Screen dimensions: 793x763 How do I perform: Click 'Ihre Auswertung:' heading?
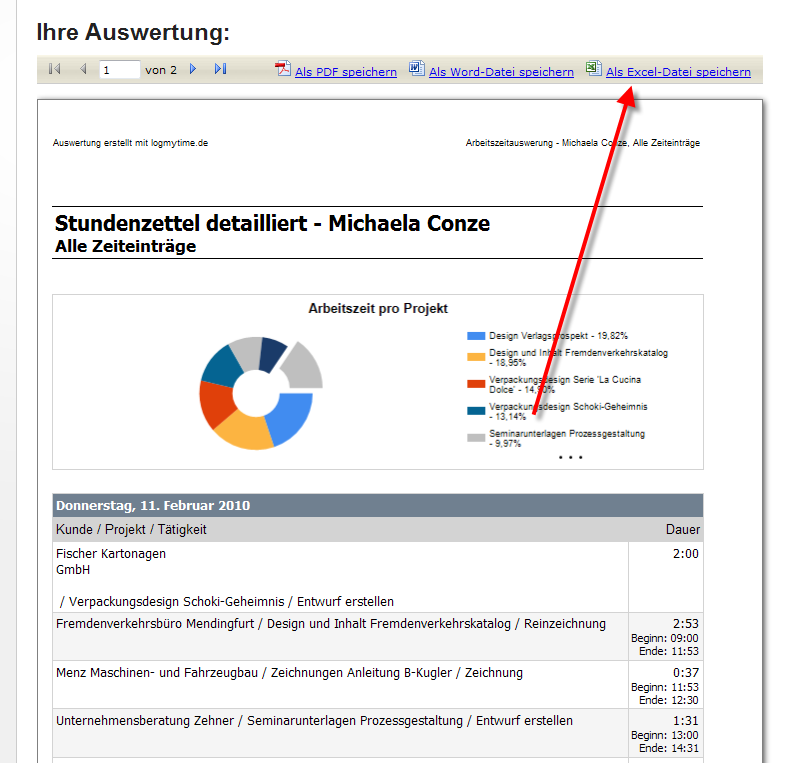point(133,32)
